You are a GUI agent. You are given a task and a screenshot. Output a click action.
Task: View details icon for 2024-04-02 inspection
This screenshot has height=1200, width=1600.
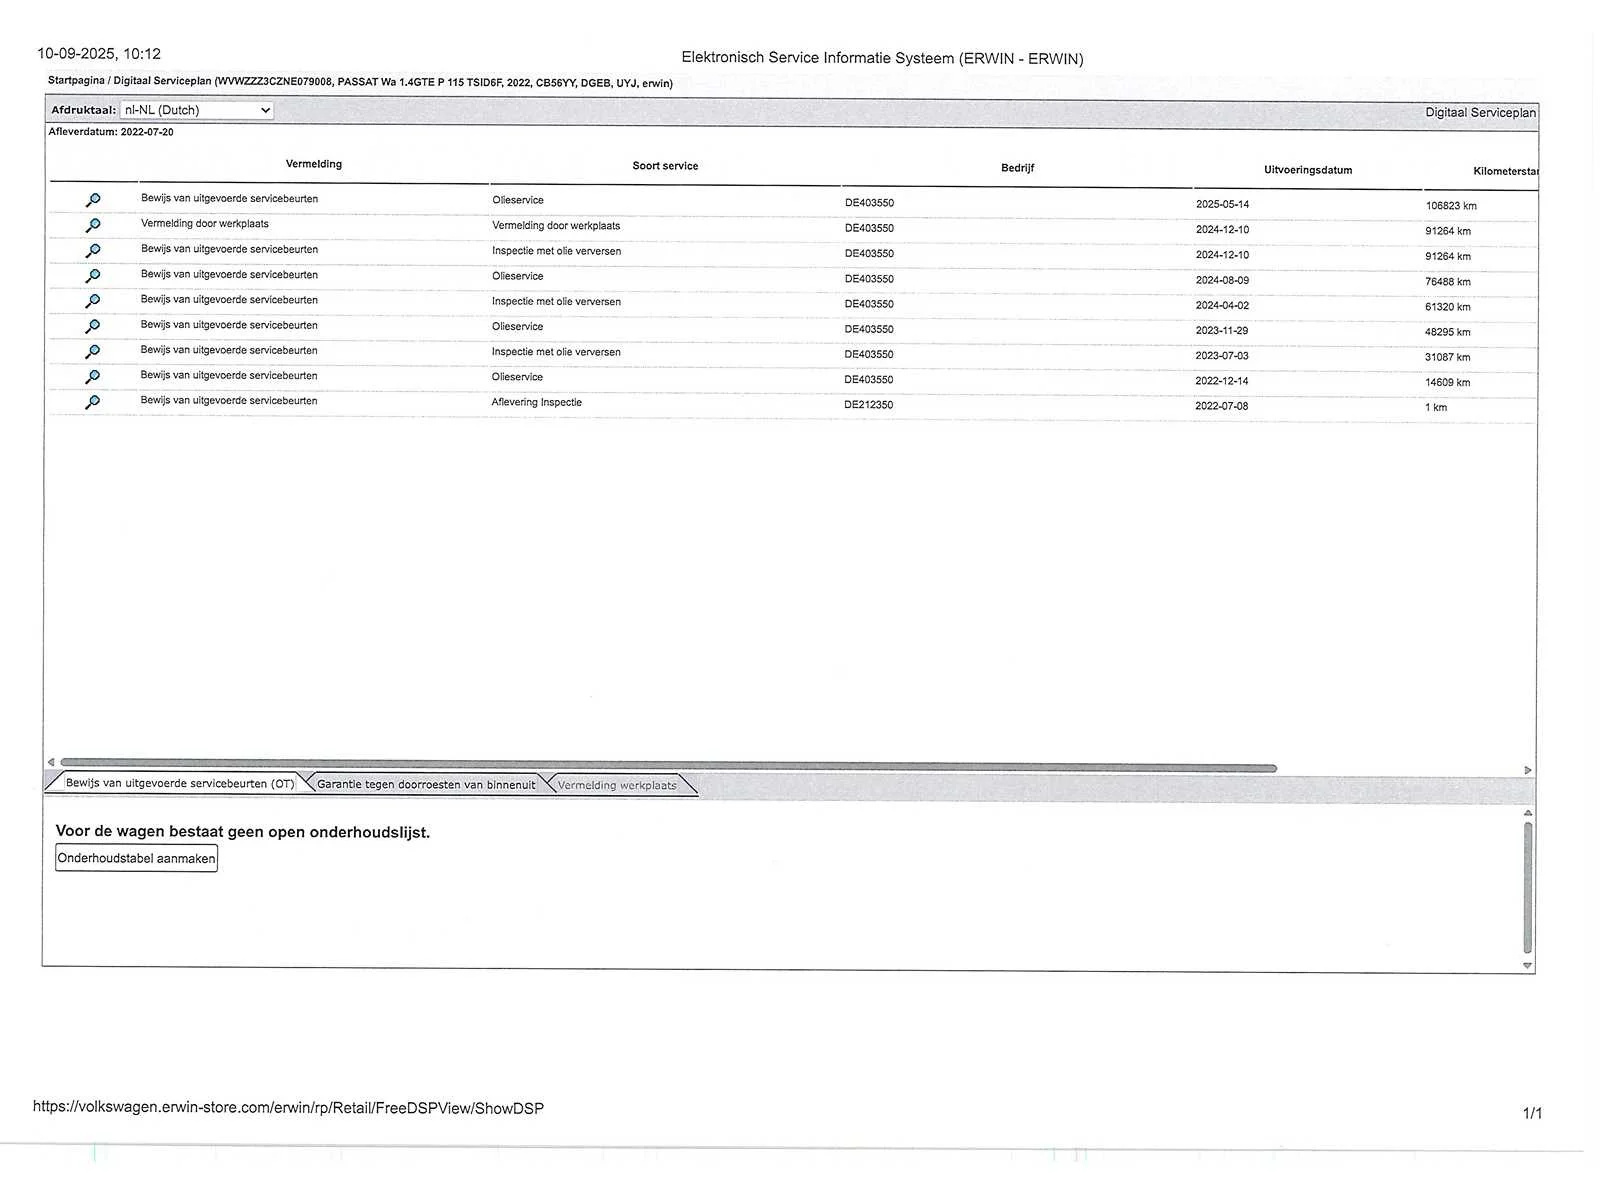92,301
